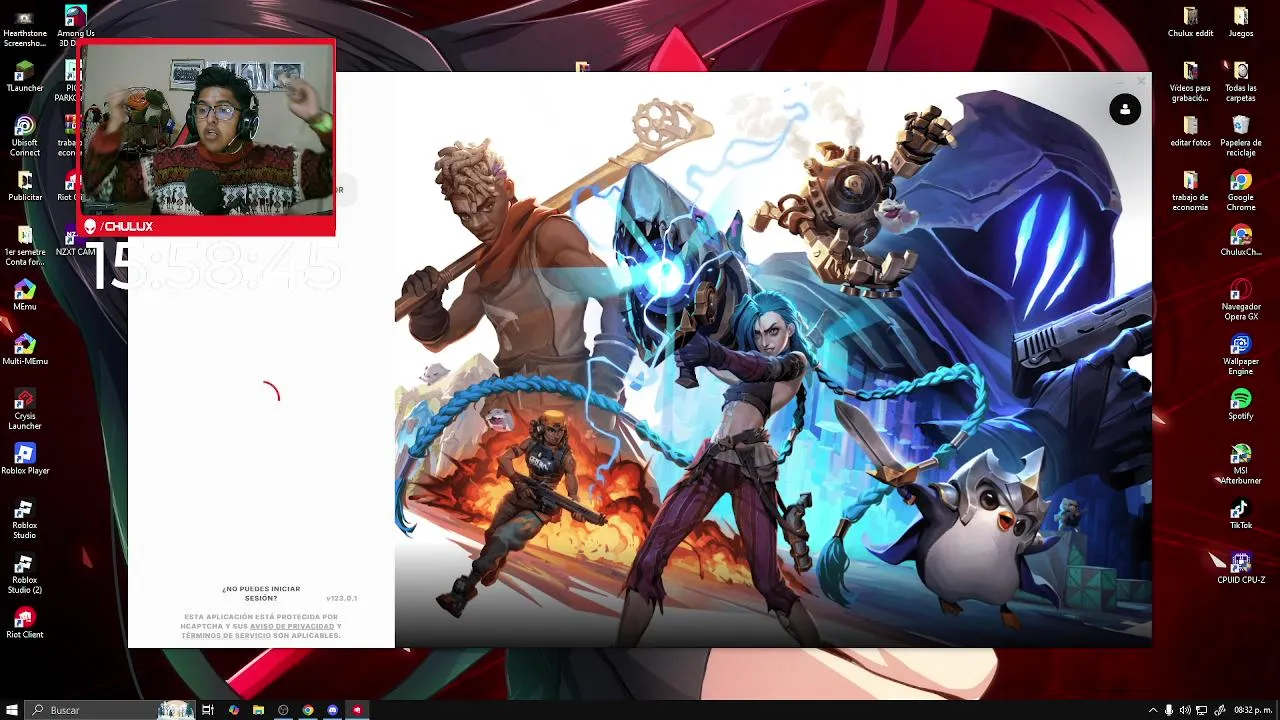The height and width of the screenshot is (720, 1280).
Task: Open the 'Aviso de privacidad' link
Action: [x=292, y=626]
